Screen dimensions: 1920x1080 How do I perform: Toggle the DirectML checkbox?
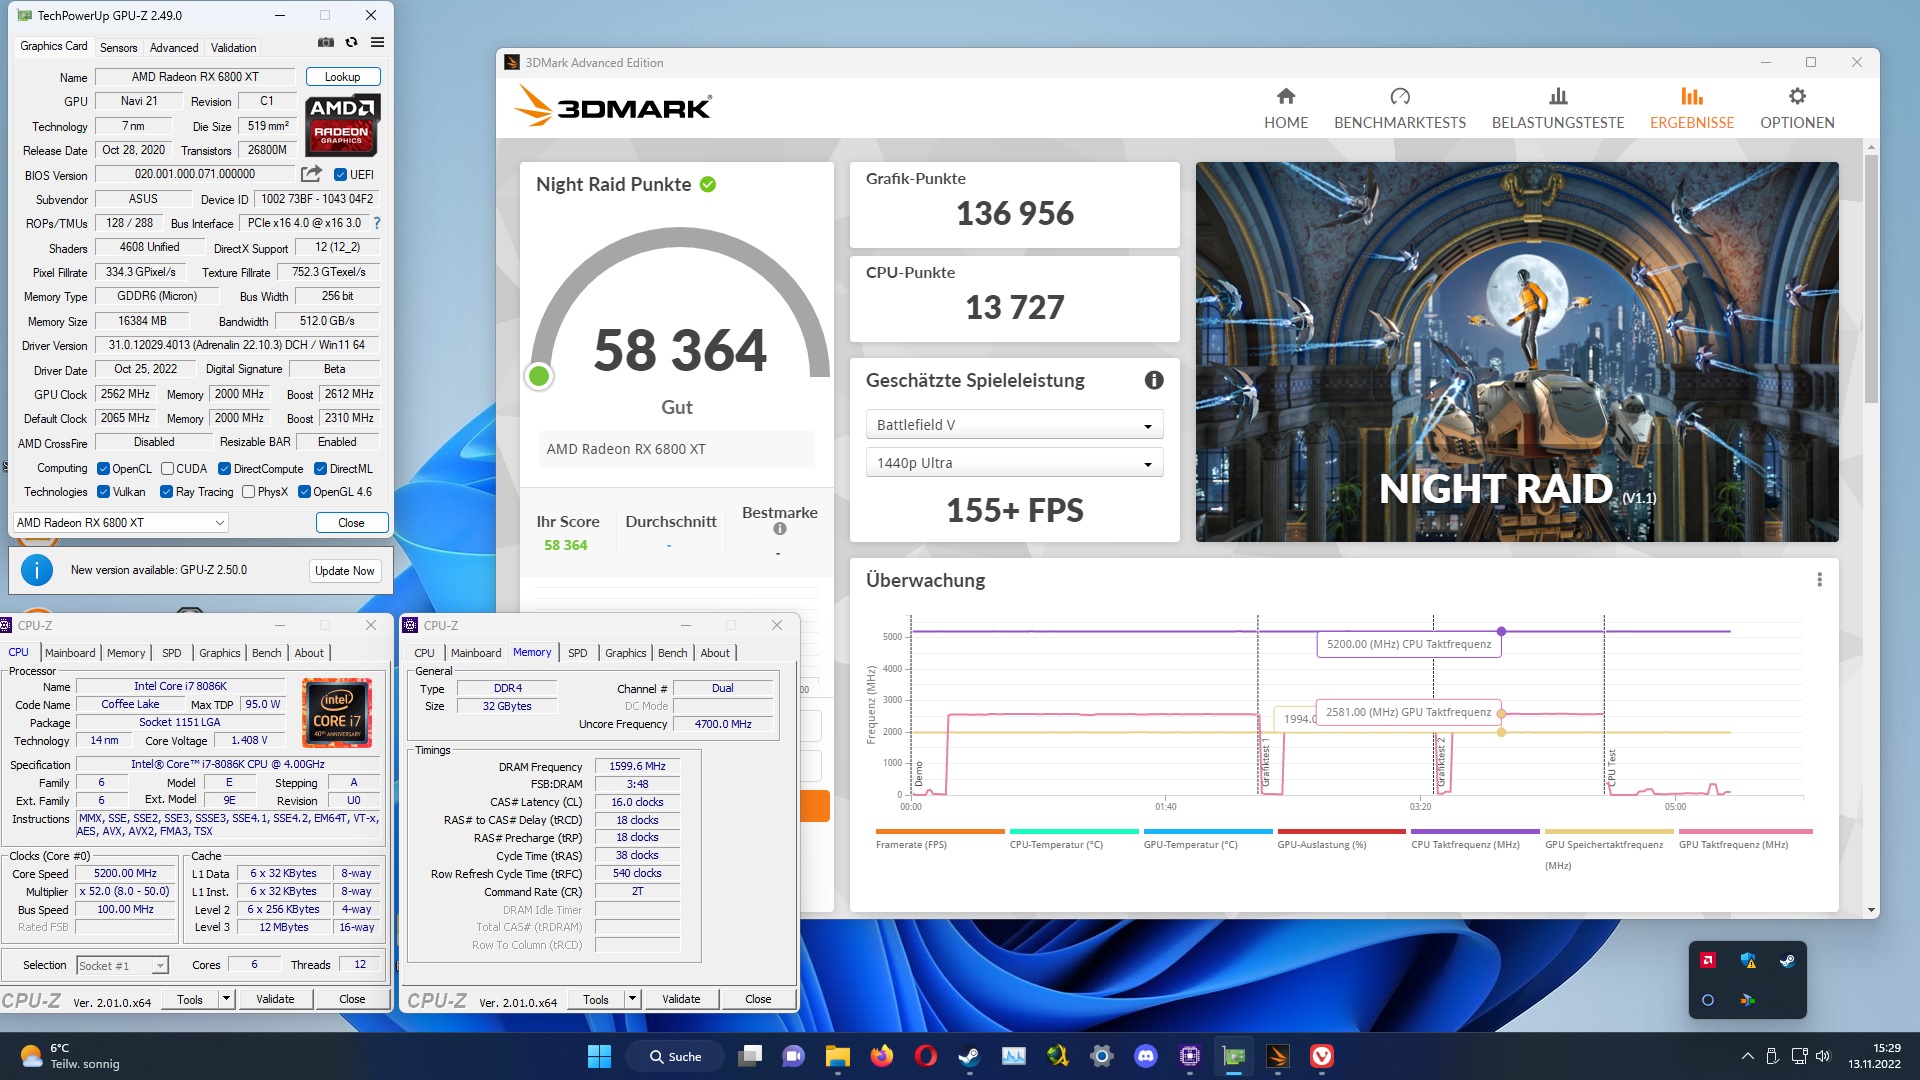click(320, 468)
